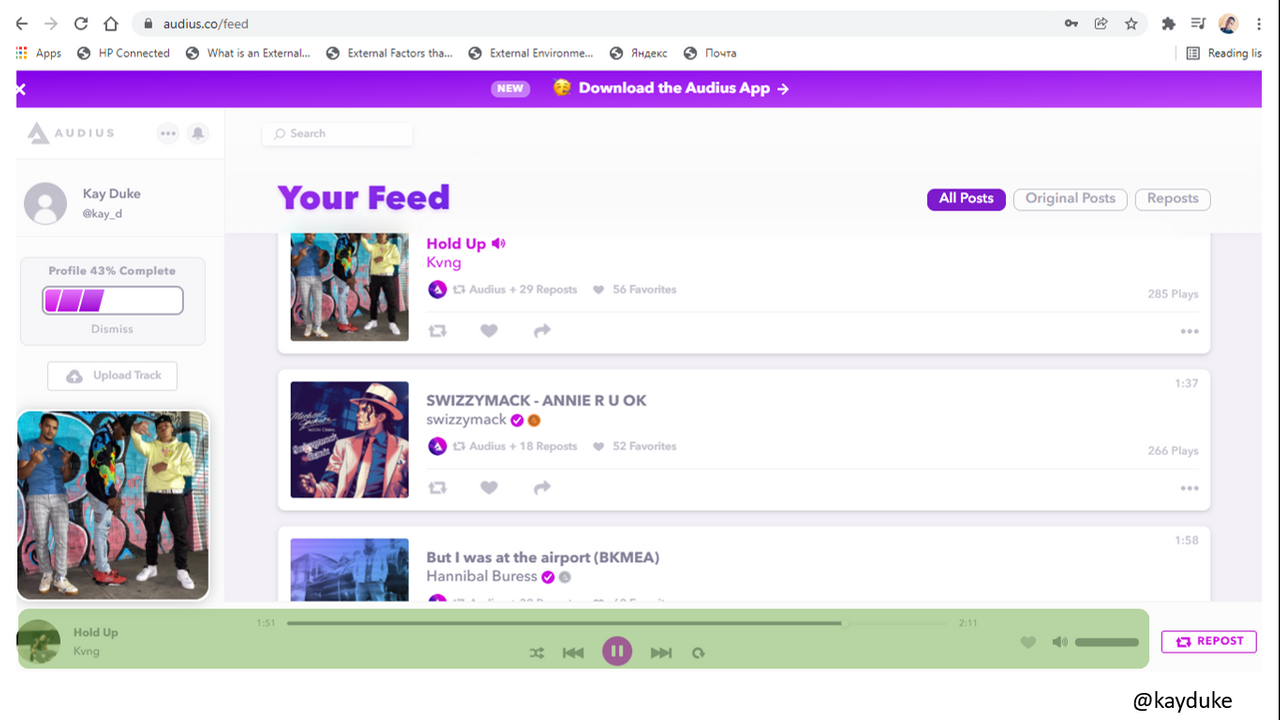Open Reading list panel

(x=1223, y=53)
